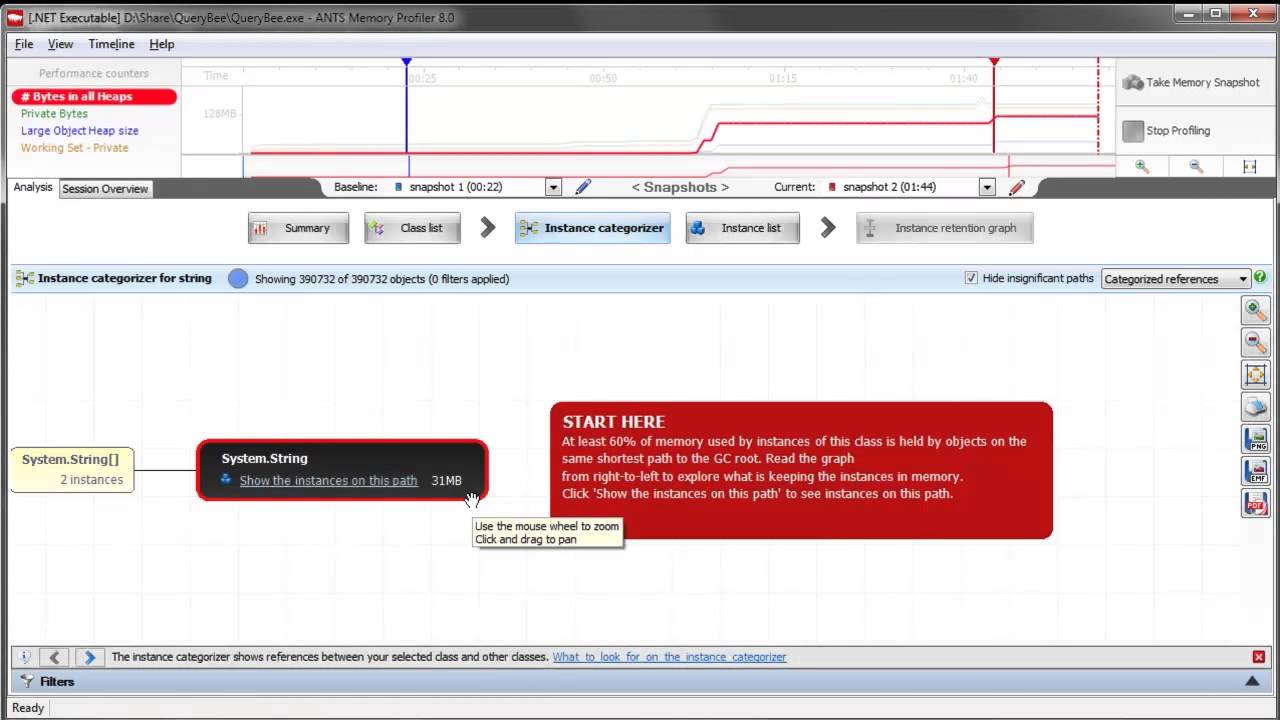This screenshot has height=720, width=1280.
Task: Click 'Show the instances on this path' link
Action: click(328, 481)
